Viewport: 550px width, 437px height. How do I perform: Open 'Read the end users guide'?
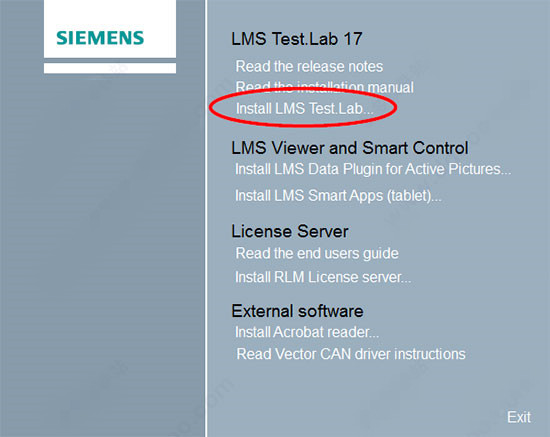click(x=317, y=253)
